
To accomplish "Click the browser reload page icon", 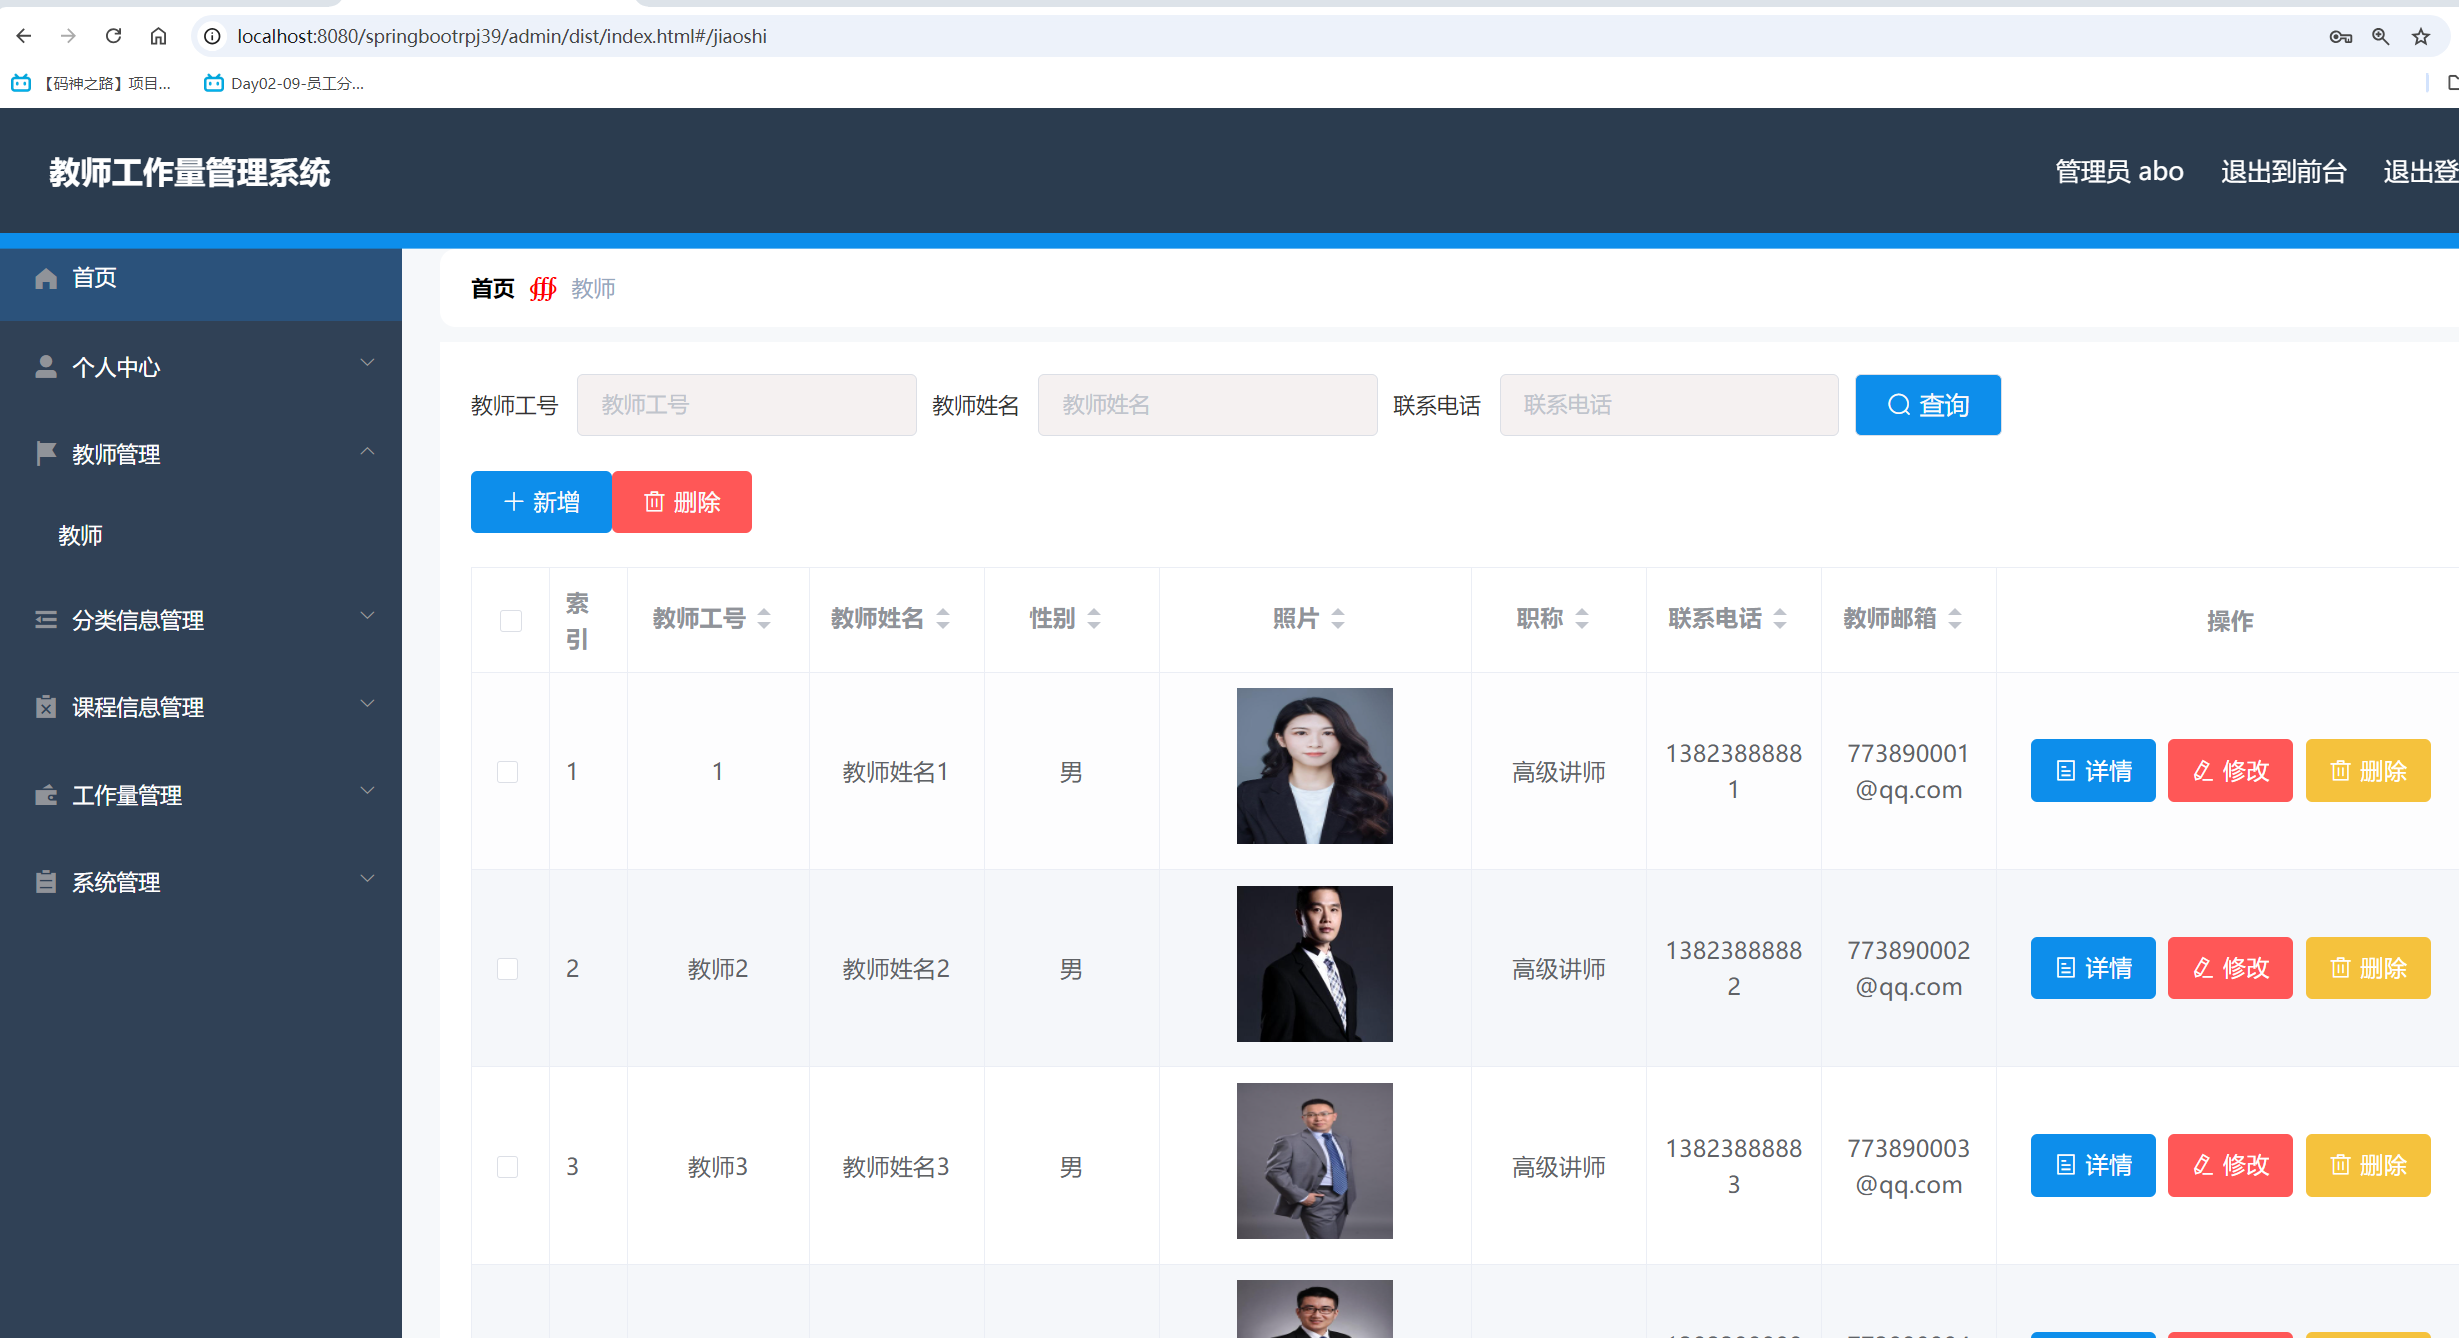I will (113, 36).
